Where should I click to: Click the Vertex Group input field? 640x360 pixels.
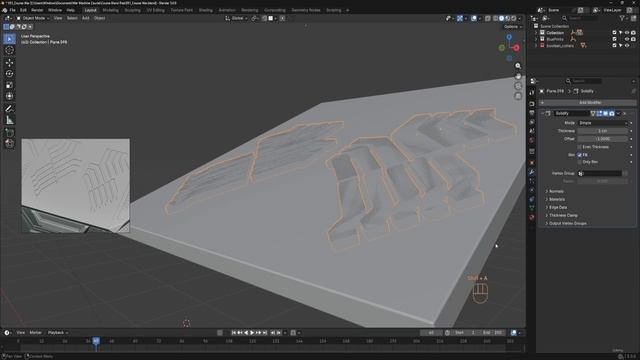[x=600, y=173]
